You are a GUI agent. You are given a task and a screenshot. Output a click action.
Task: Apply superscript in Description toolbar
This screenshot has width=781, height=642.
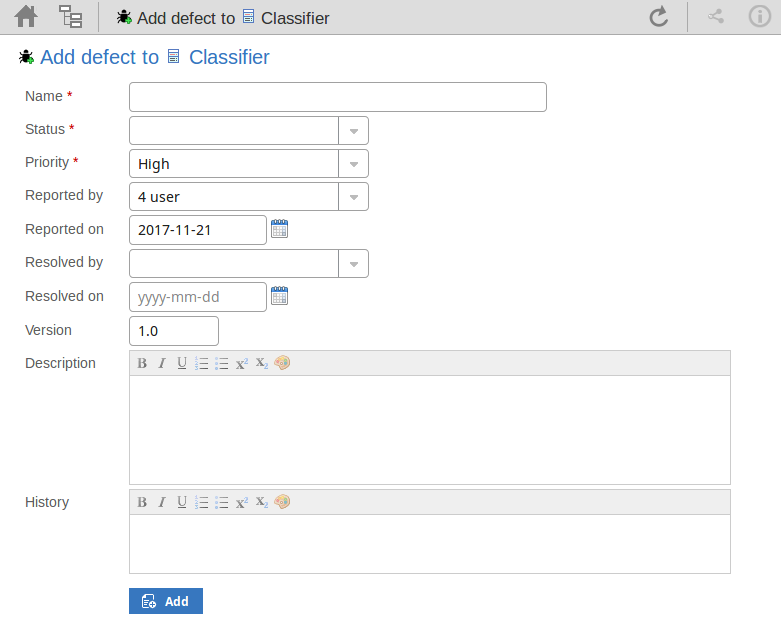[x=242, y=363]
